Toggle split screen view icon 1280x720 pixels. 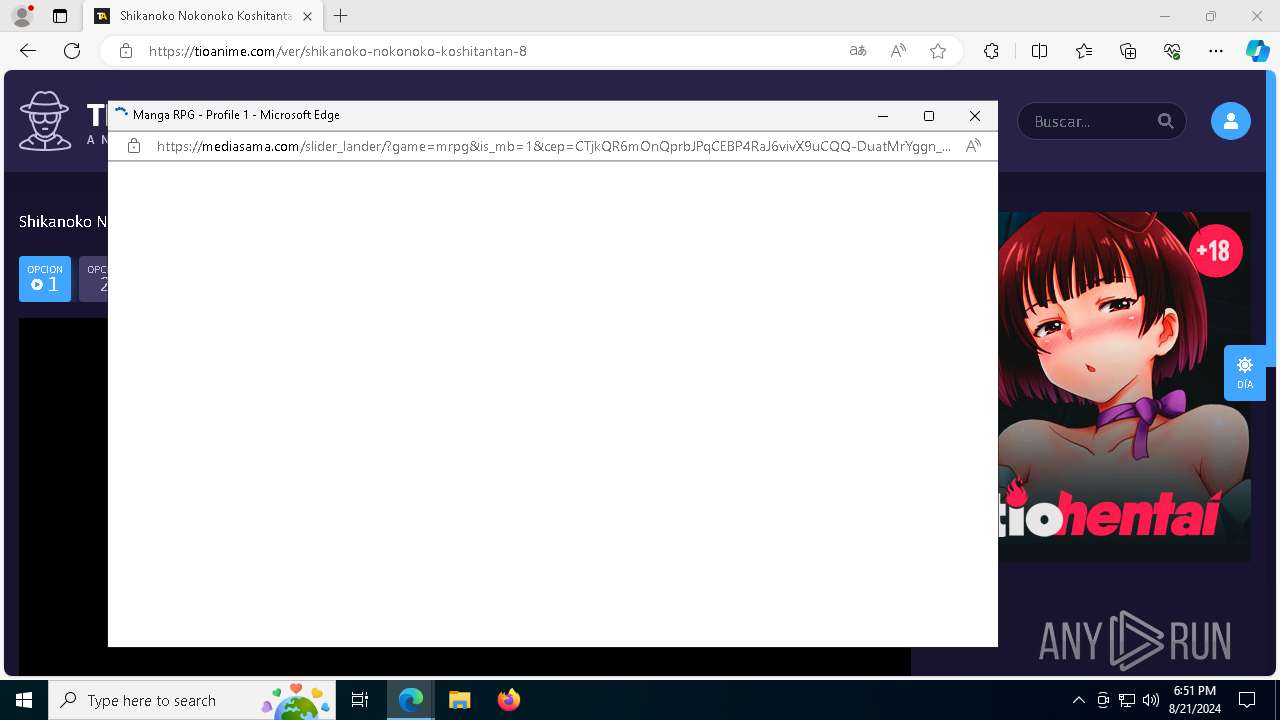tap(1039, 51)
